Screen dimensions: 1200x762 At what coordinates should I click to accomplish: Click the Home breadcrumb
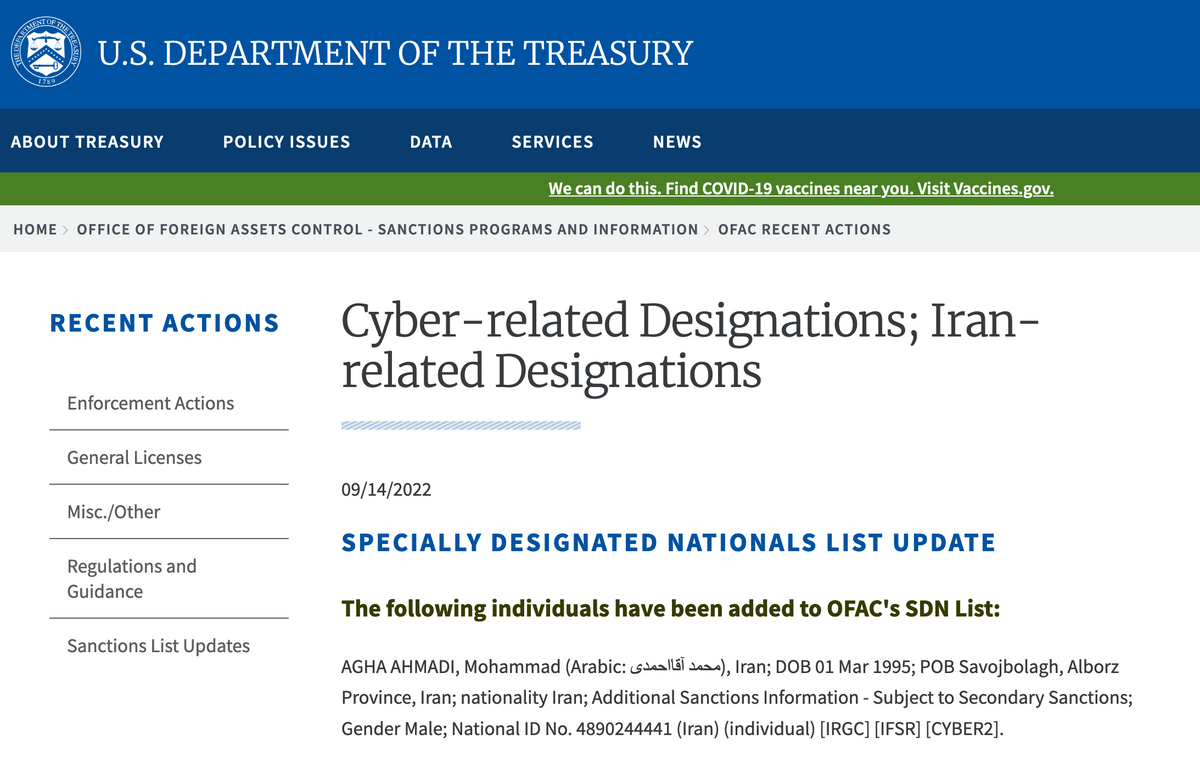point(35,230)
